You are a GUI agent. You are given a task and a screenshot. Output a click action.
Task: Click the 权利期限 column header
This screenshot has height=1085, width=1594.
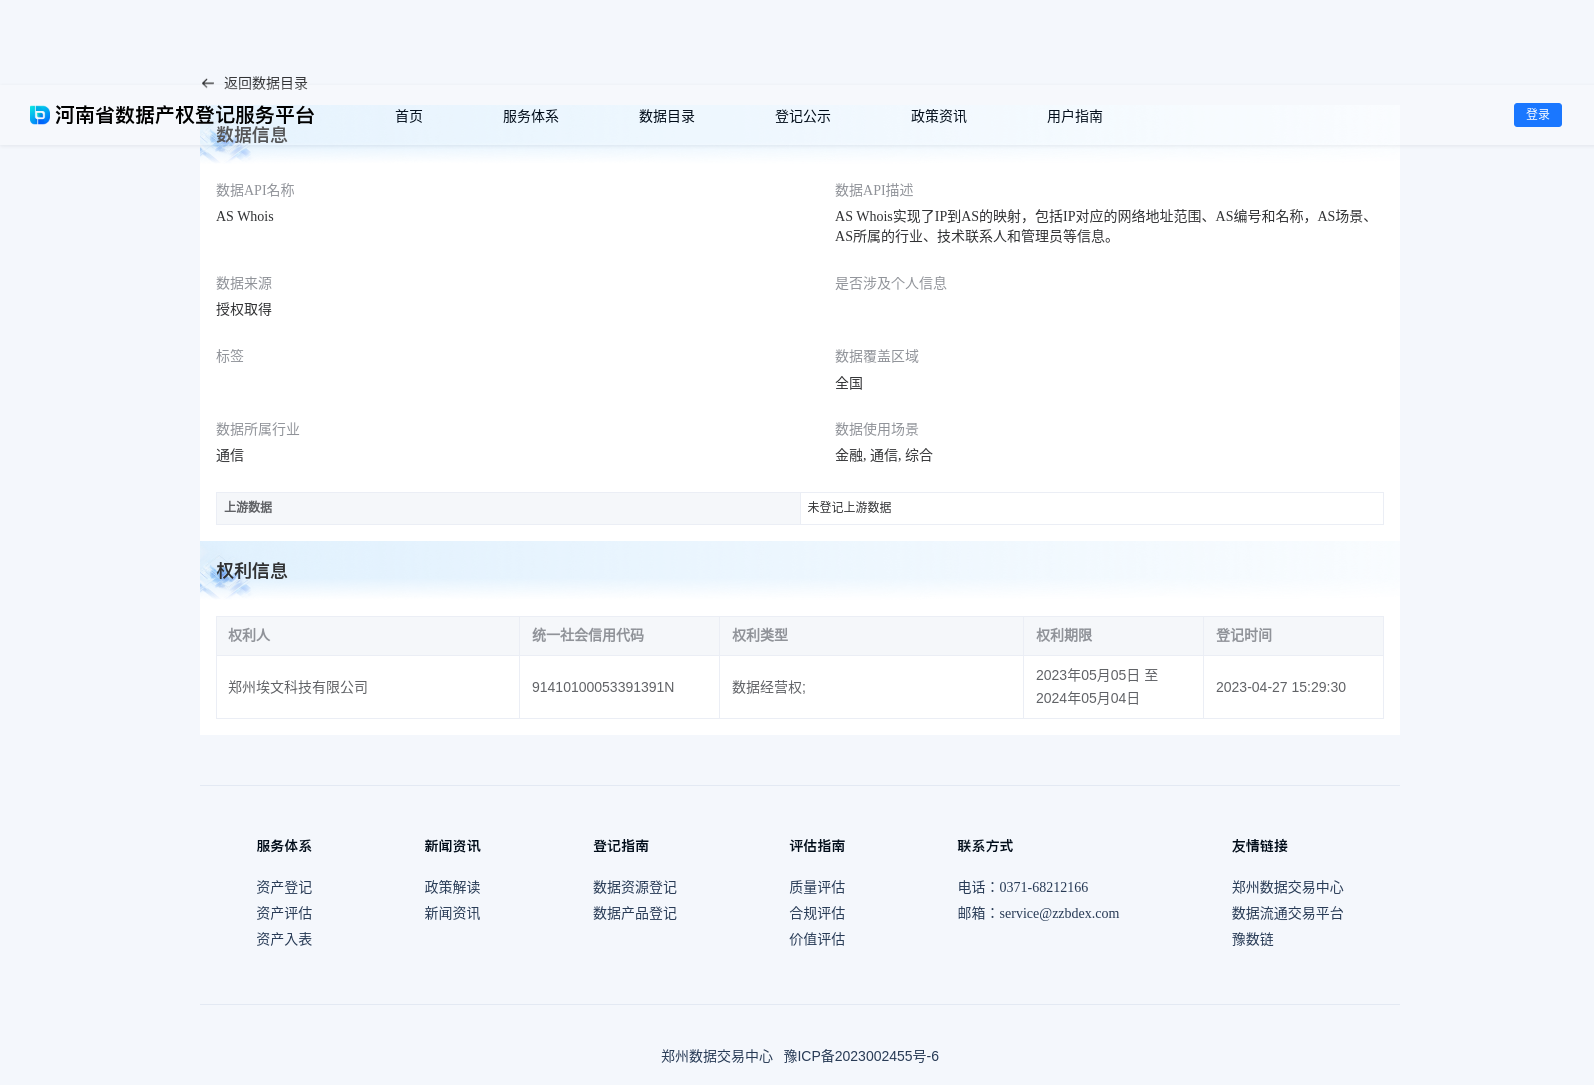pos(1114,636)
